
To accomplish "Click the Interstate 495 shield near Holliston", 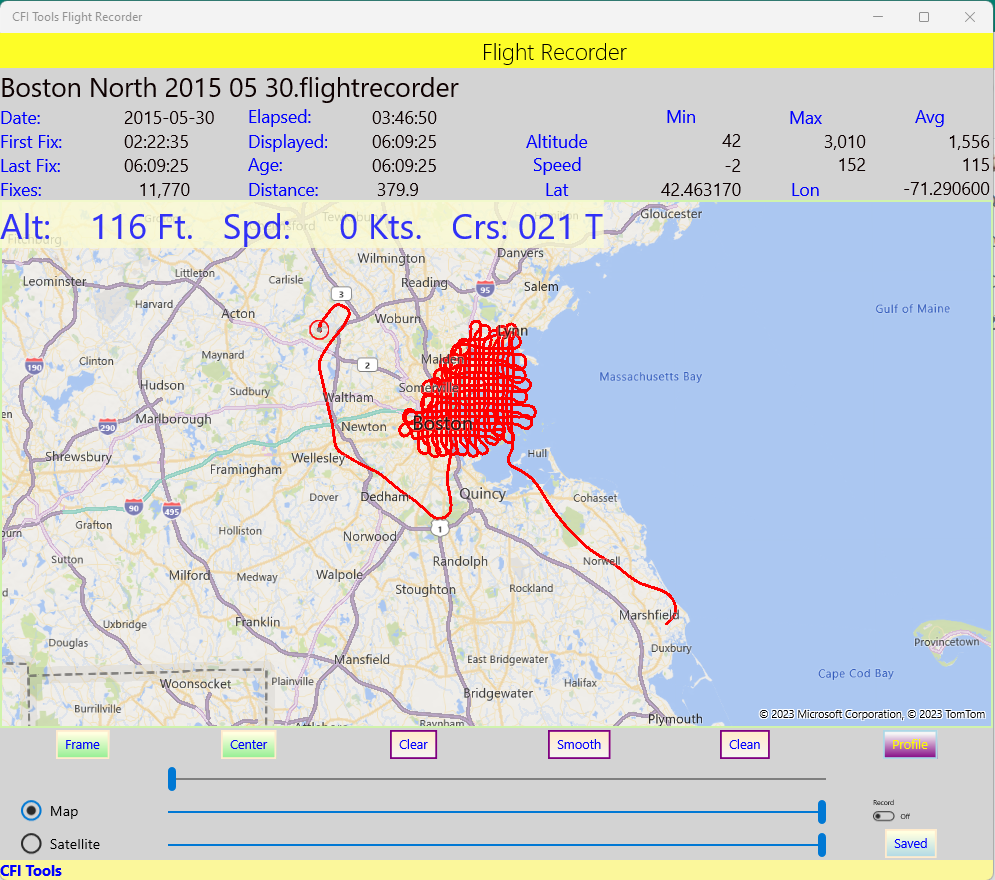I will coord(172,509).
